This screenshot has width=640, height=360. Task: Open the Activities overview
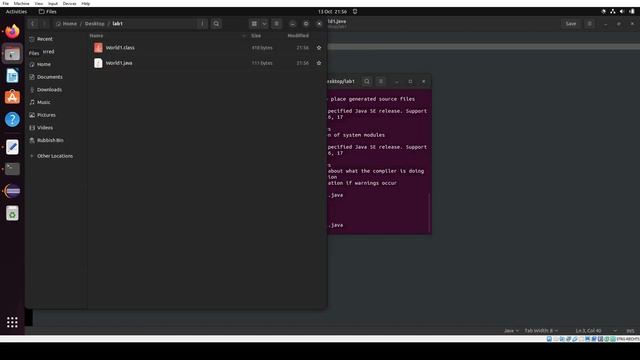tap(16, 12)
